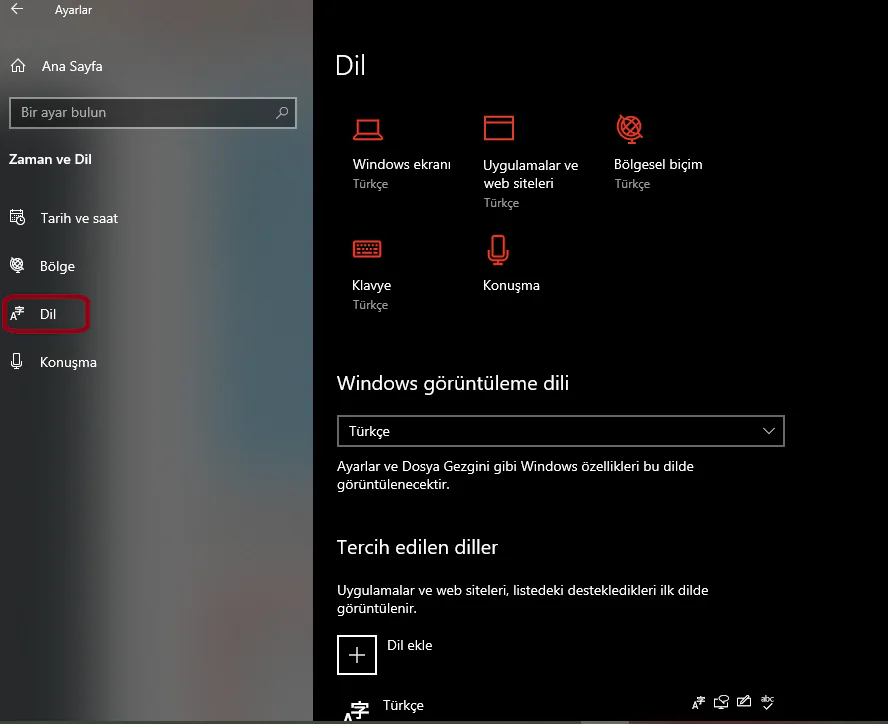Open the Bölge sidebar section
The image size is (888, 724).
pos(57,266)
